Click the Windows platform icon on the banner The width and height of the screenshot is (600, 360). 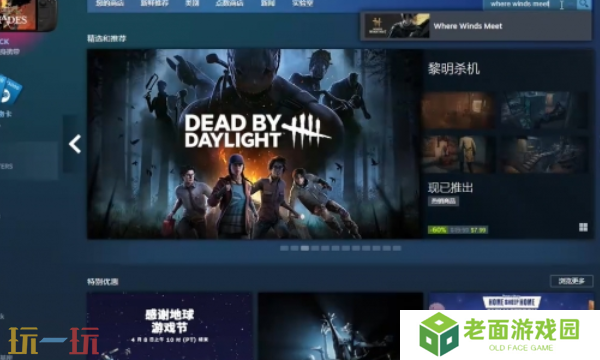(x=583, y=228)
